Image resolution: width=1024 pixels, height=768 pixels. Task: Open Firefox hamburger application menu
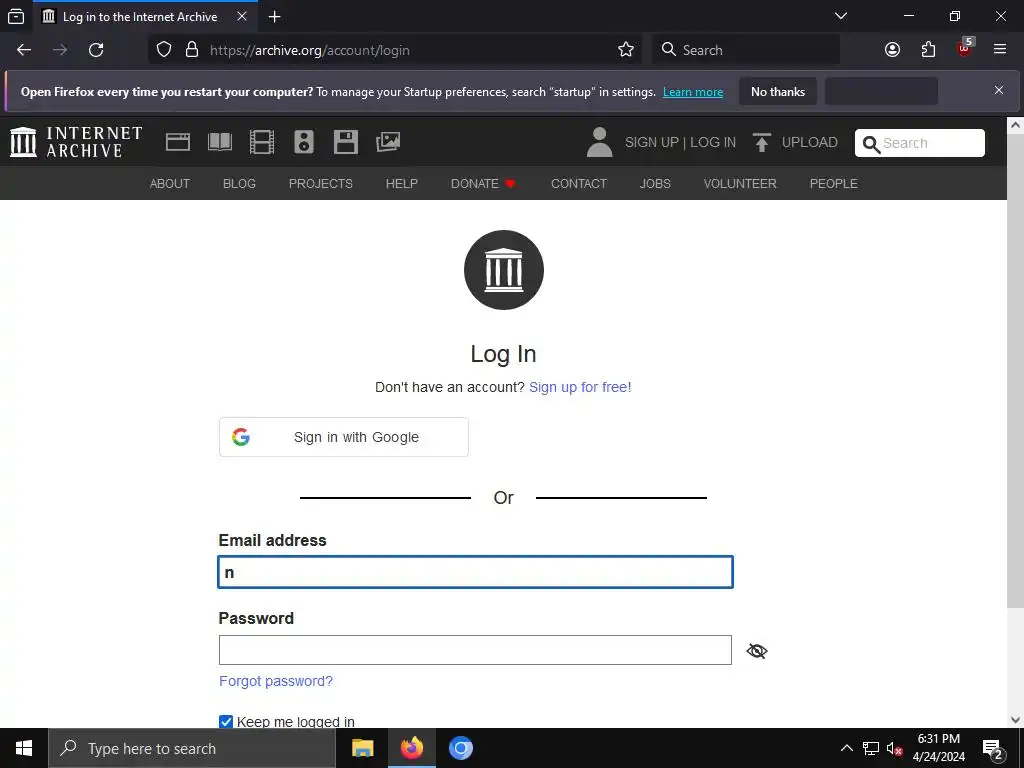tap(1000, 50)
